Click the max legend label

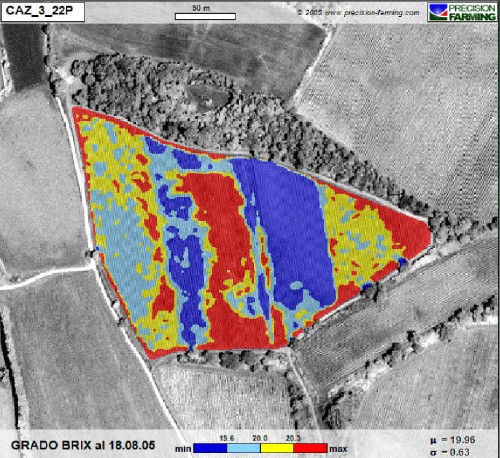[x=338, y=449]
